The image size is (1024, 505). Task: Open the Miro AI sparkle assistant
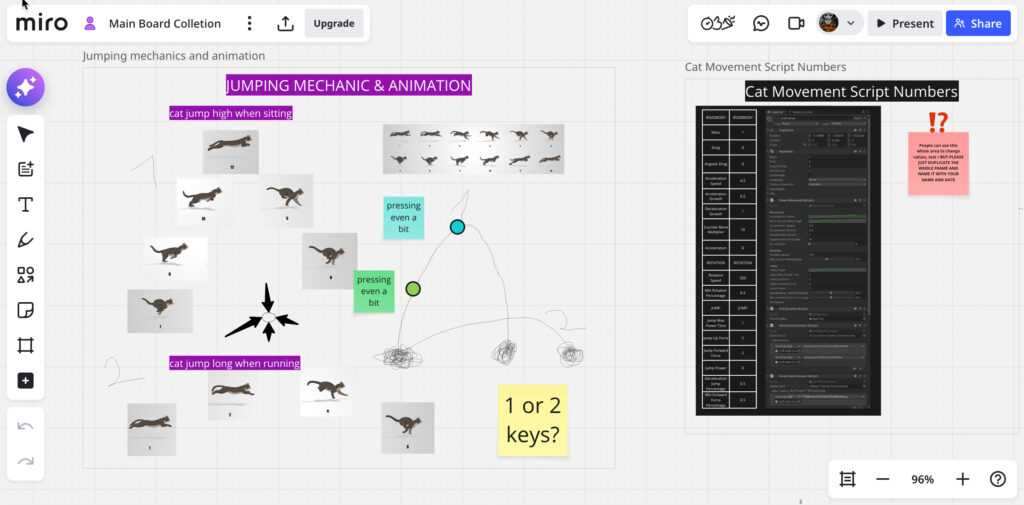[x=26, y=88]
